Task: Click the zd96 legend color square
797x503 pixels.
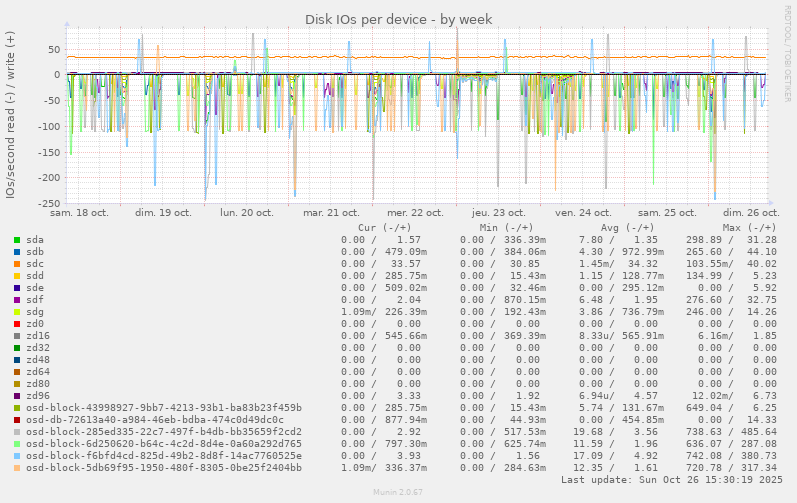Action: (x=17, y=396)
